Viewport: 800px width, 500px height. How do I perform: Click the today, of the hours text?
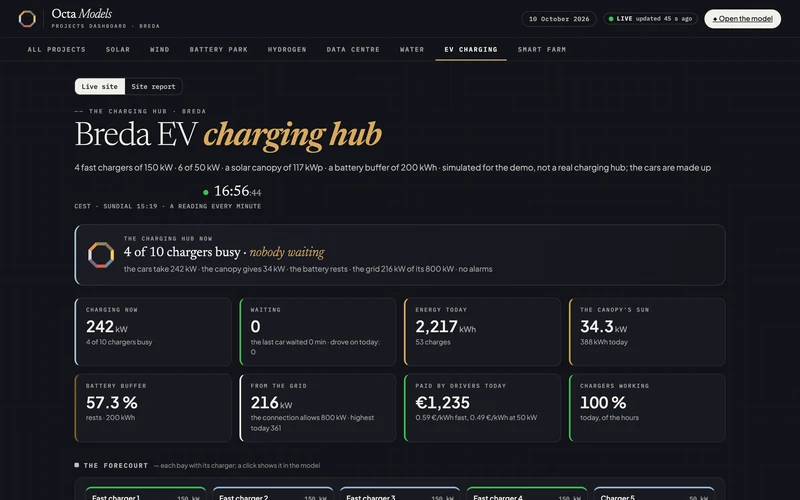609,417
